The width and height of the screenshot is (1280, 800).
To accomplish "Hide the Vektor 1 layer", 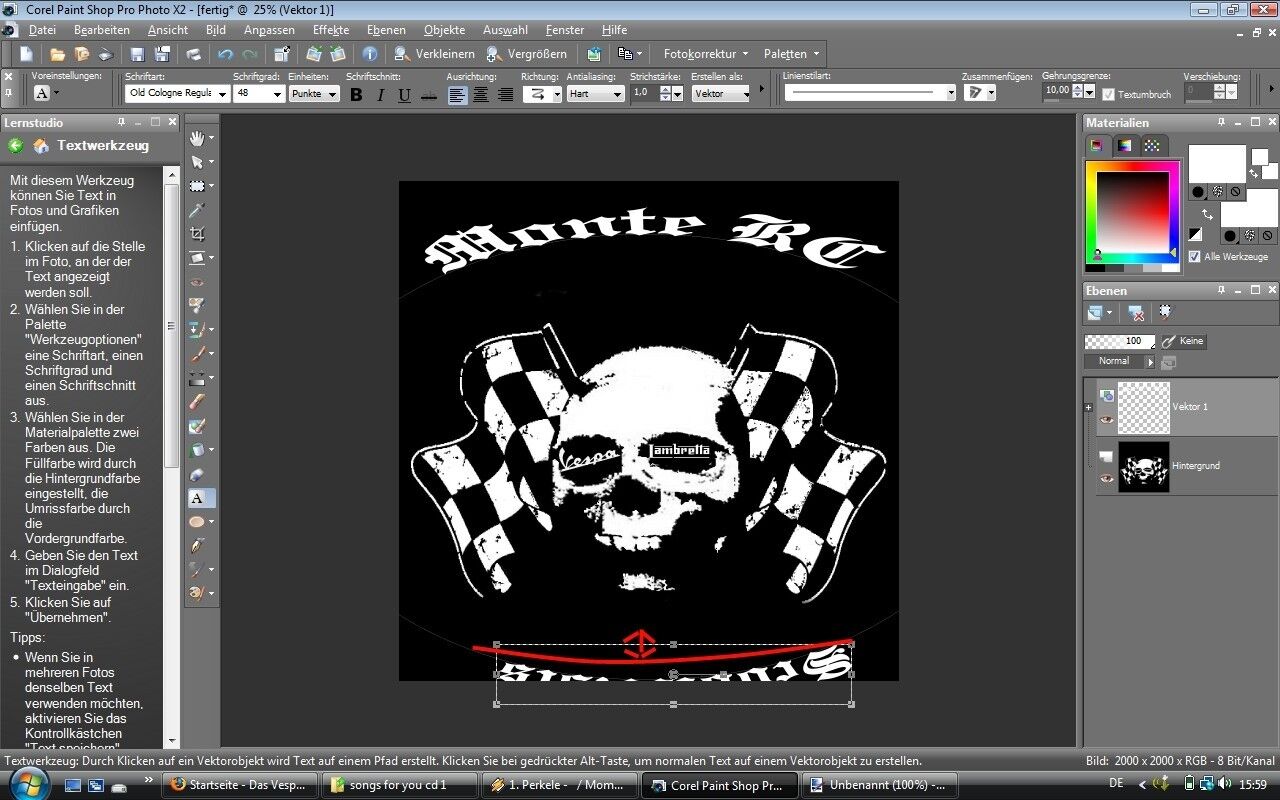I will [1106, 420].
